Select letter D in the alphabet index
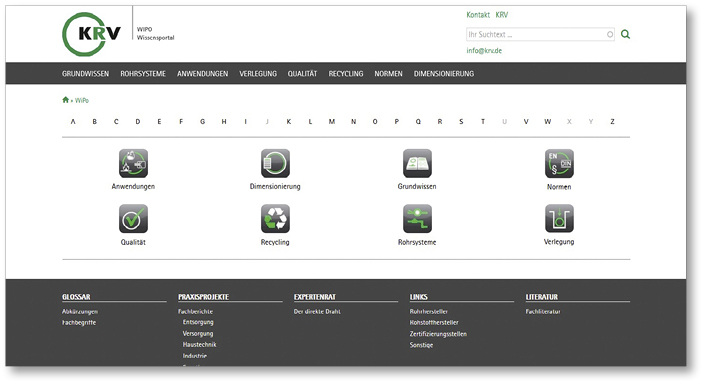Image resolution: width=704 pixels, height=384 pixels. pos(138,122)
